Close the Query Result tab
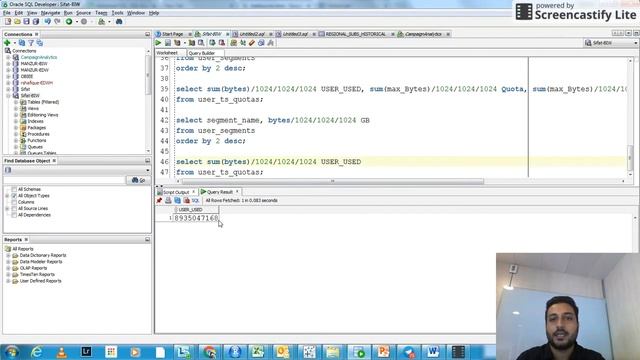The width and height of the screenshot is (640, 360). [237, 191]
